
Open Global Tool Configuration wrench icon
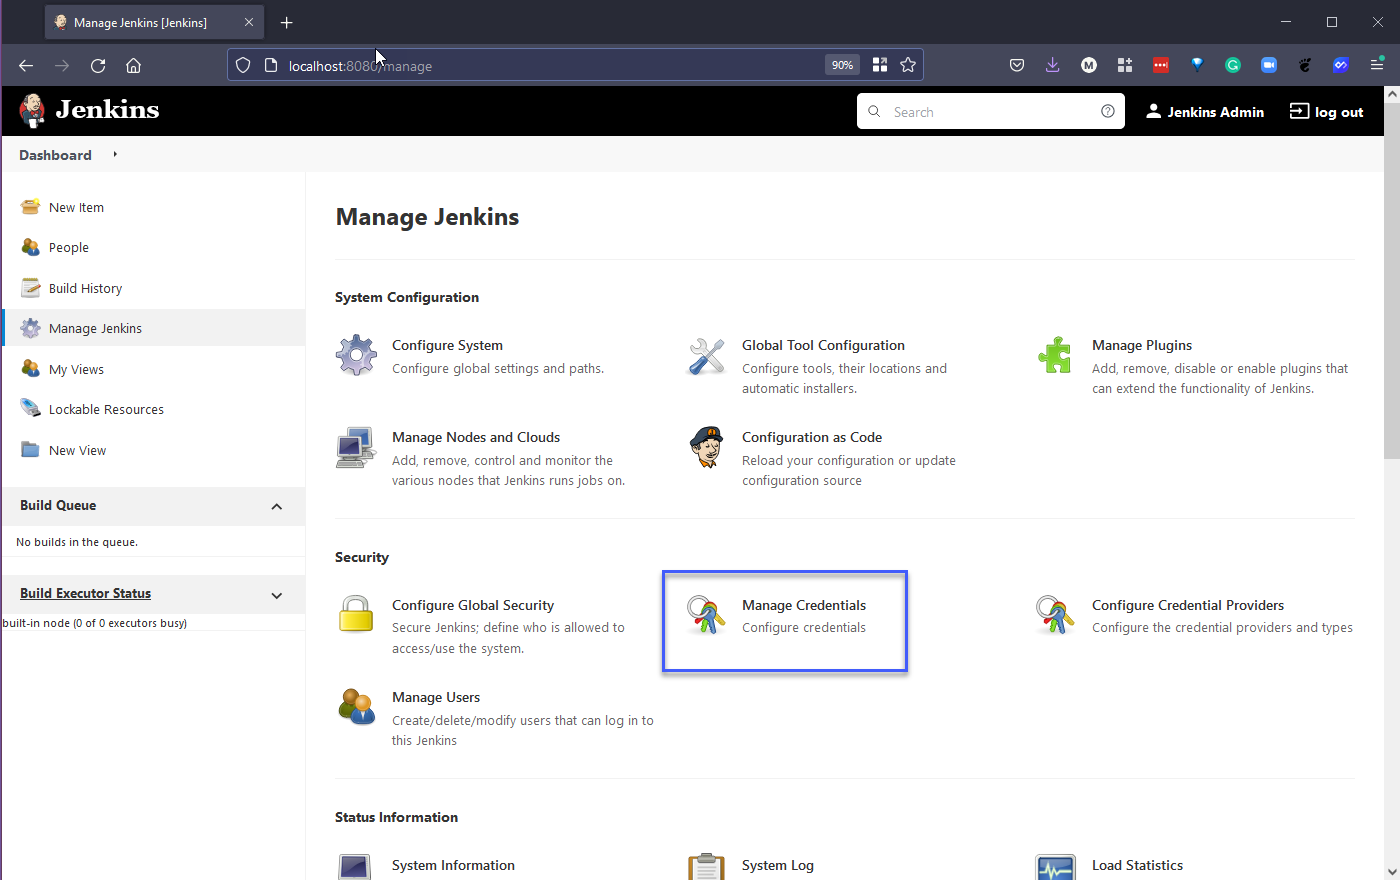click(x=706, y=356)
